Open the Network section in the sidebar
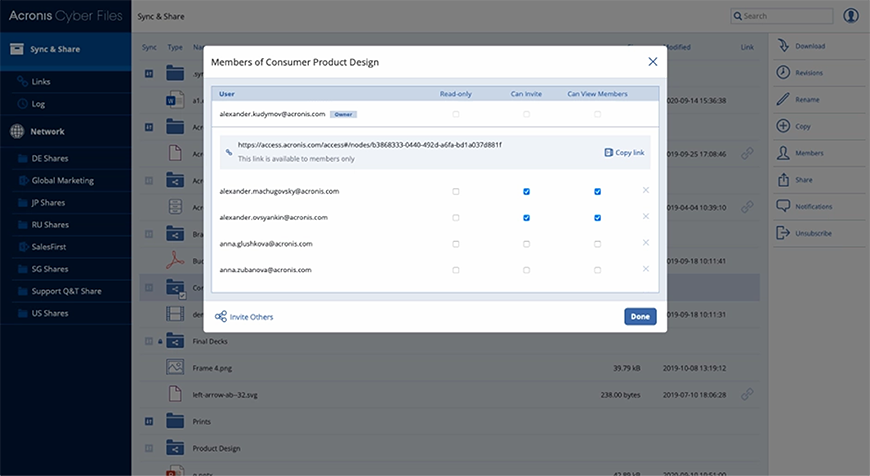 coord(47,131)
